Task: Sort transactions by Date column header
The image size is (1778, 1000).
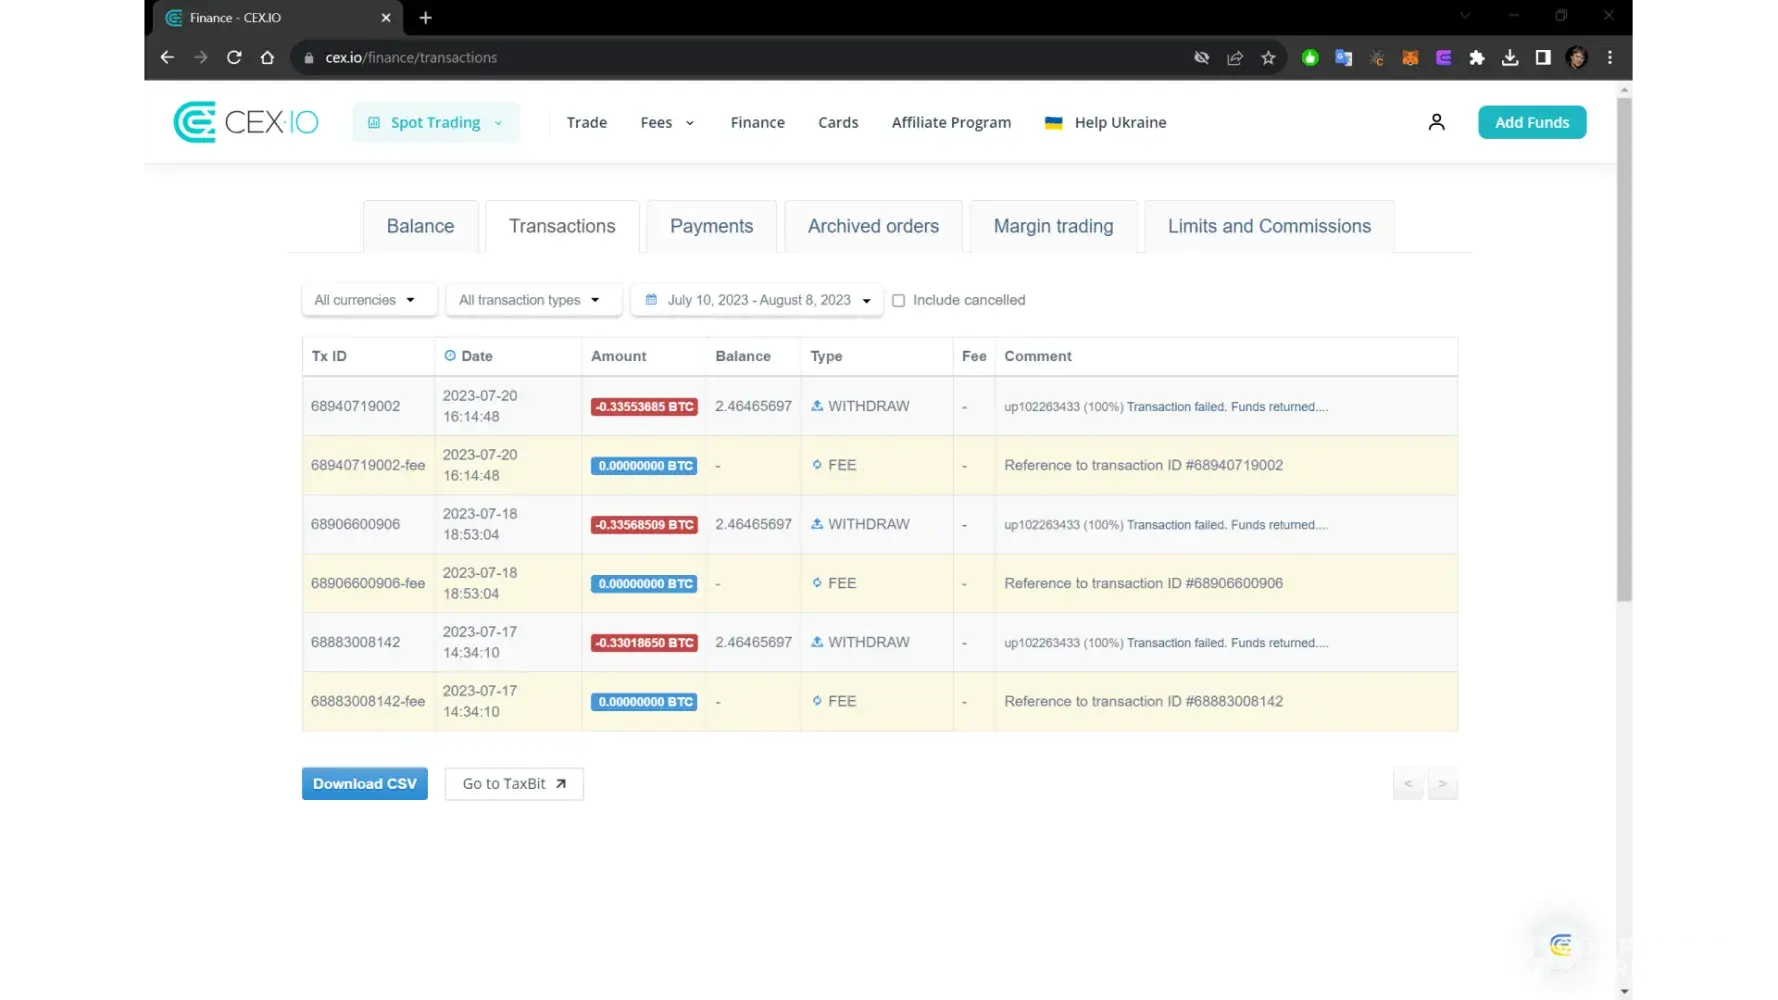Action: (x=476, y=356)
